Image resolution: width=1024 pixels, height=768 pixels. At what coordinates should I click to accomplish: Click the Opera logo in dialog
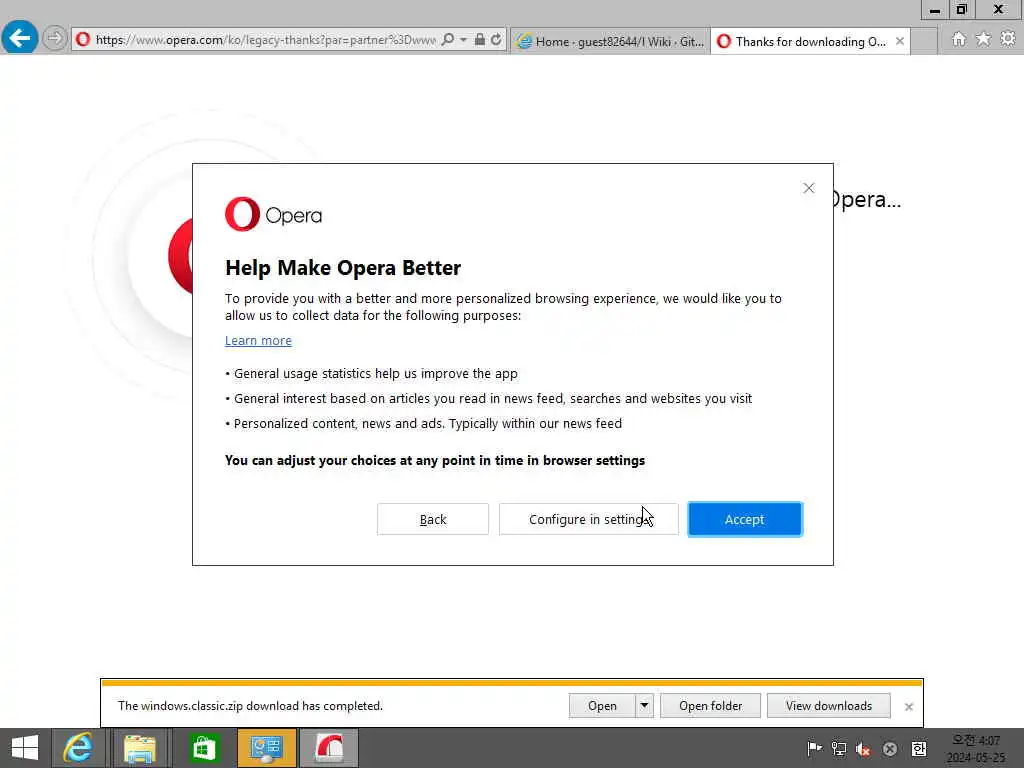coord(274,214)
